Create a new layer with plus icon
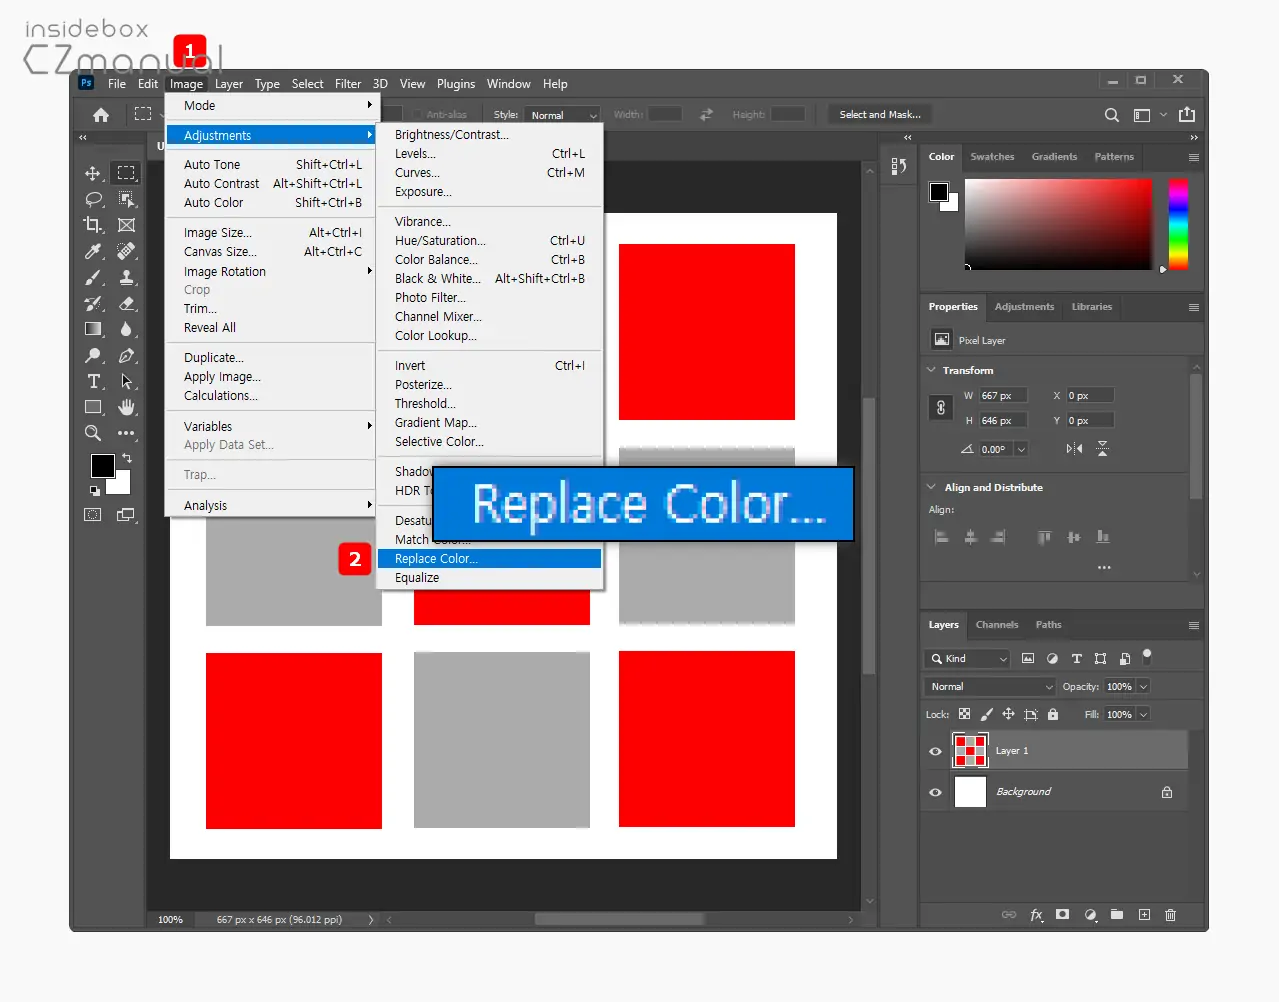The height and width of the screenshot is (1002, 1279). [x=1144, y=915]
